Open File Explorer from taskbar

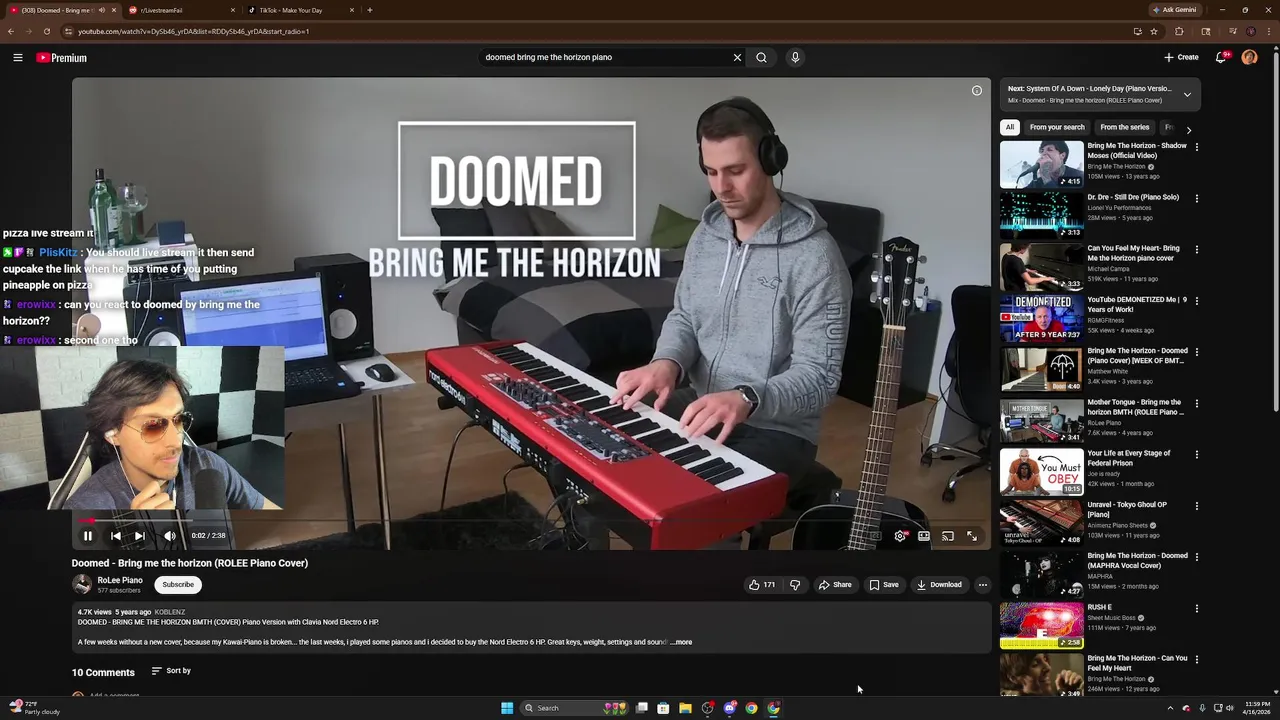point(685,708)
